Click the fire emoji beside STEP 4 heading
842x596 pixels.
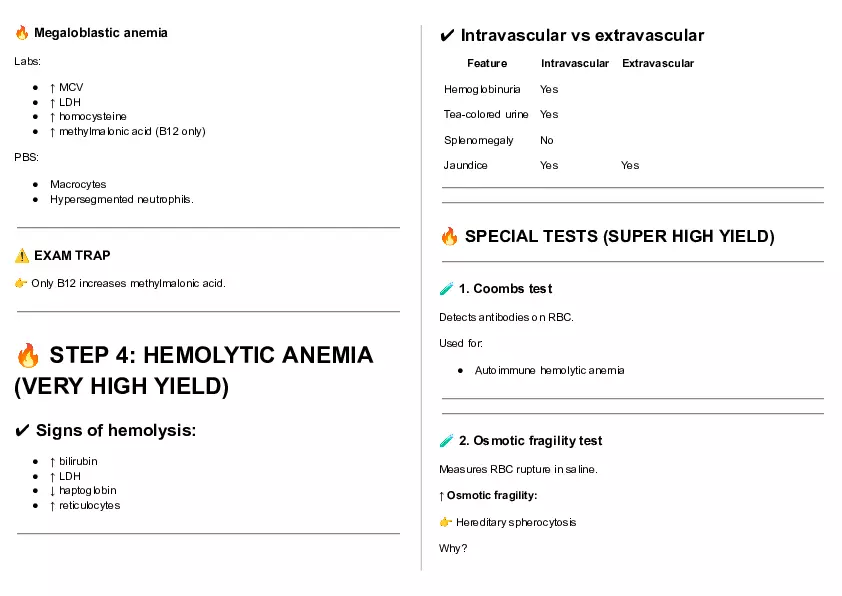tap(28, 356)
